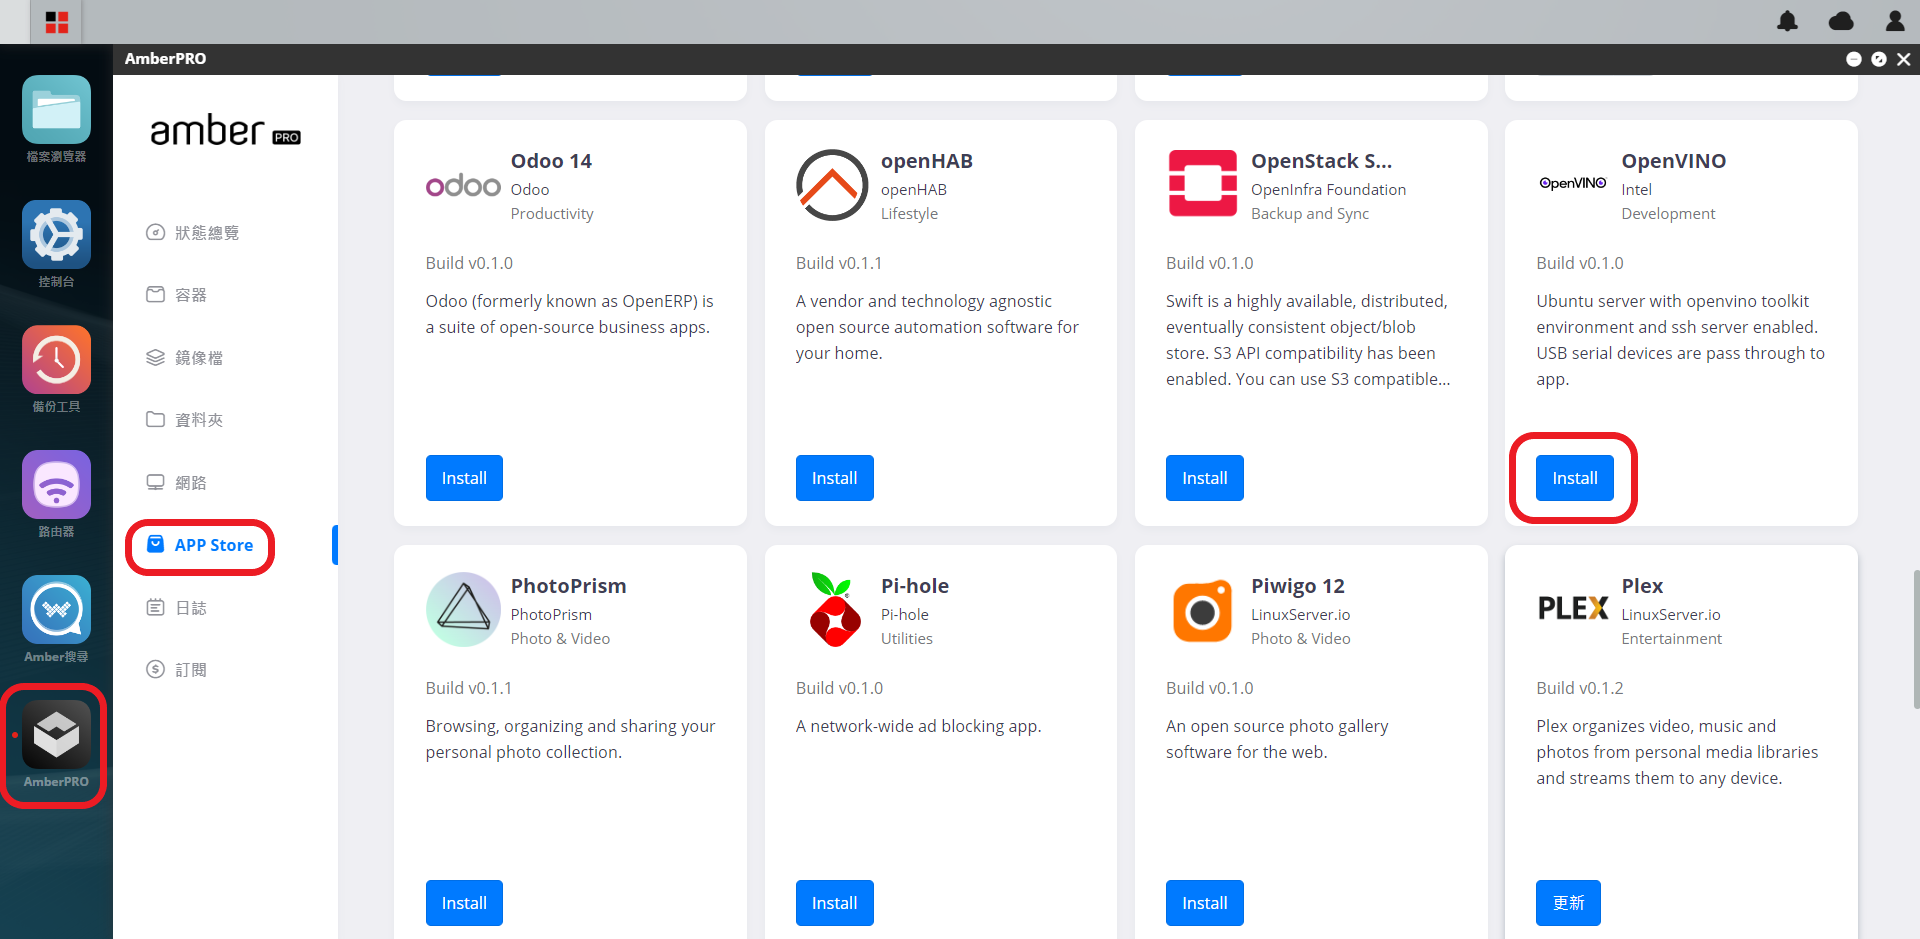The width and height of the screenshot is (1920, 939).
Task: Click the OpenVINO logo
Action: pos(1573,183)
